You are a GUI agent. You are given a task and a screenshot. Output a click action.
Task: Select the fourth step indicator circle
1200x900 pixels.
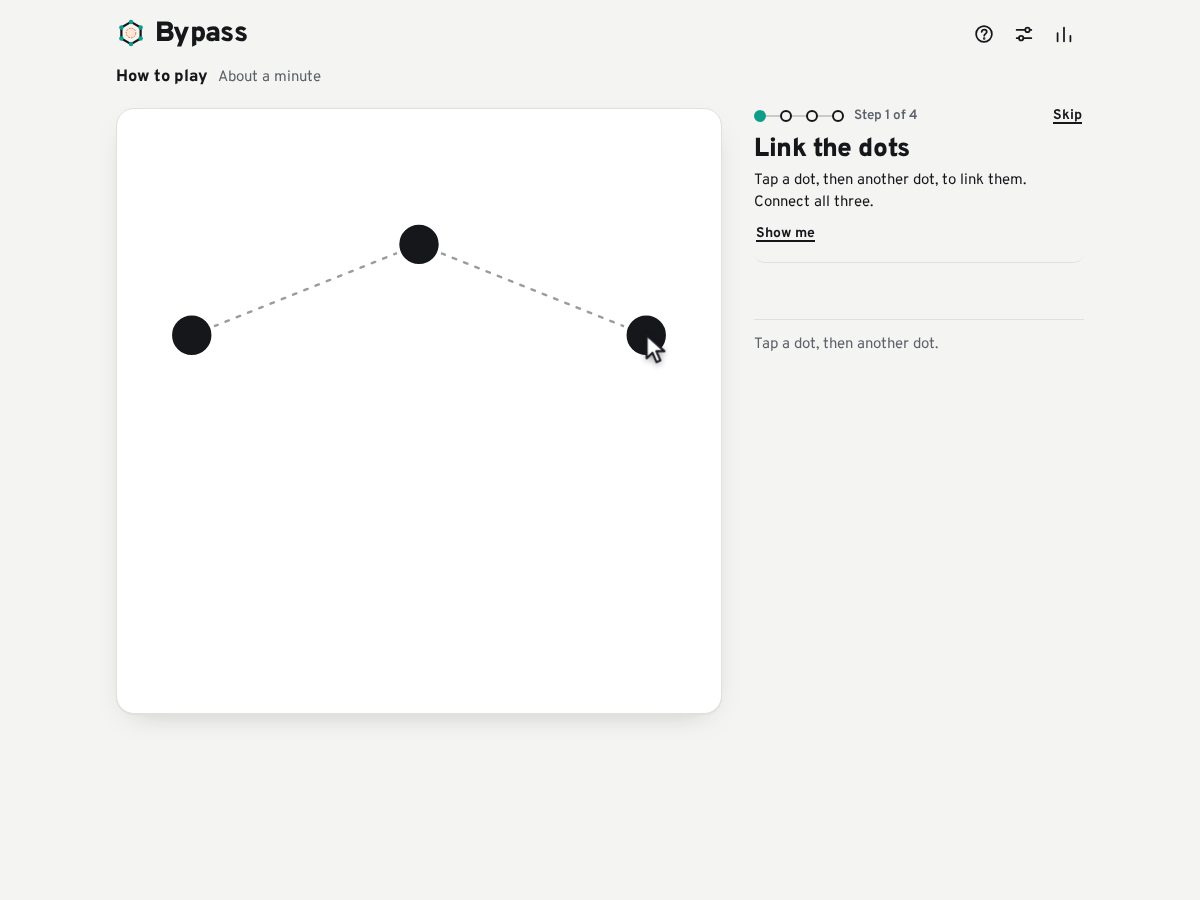click(838, 116)
